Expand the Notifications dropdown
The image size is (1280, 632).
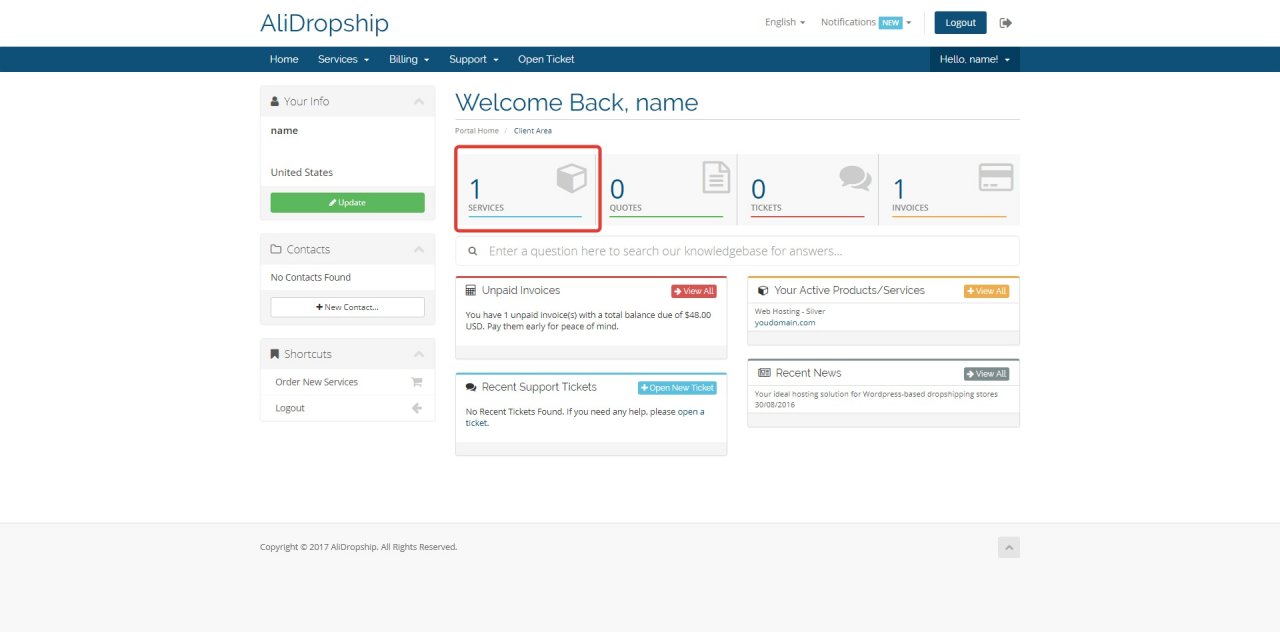pos(865,22)
